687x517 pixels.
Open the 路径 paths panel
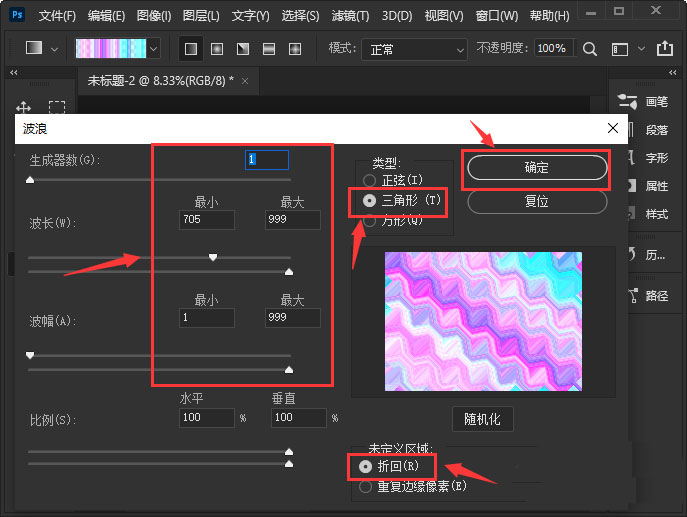(648, 296)
